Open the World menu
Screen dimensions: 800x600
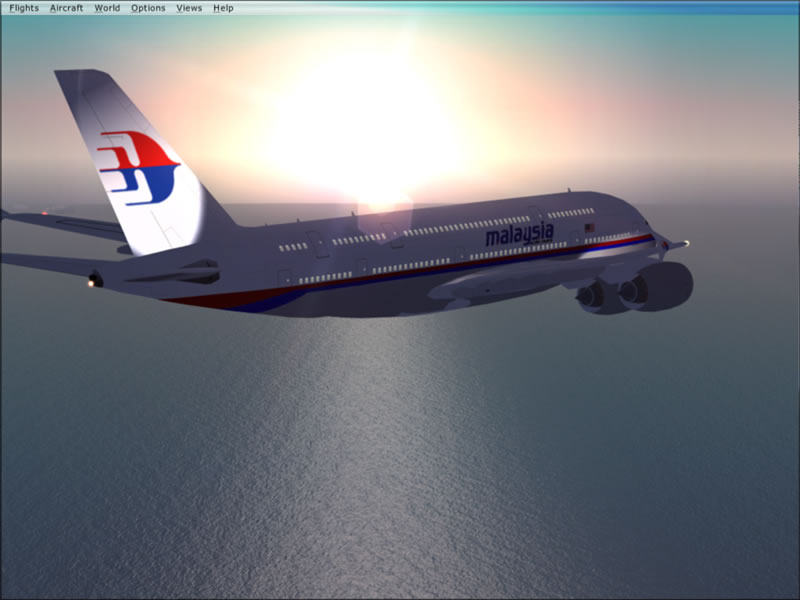[107, 8]
